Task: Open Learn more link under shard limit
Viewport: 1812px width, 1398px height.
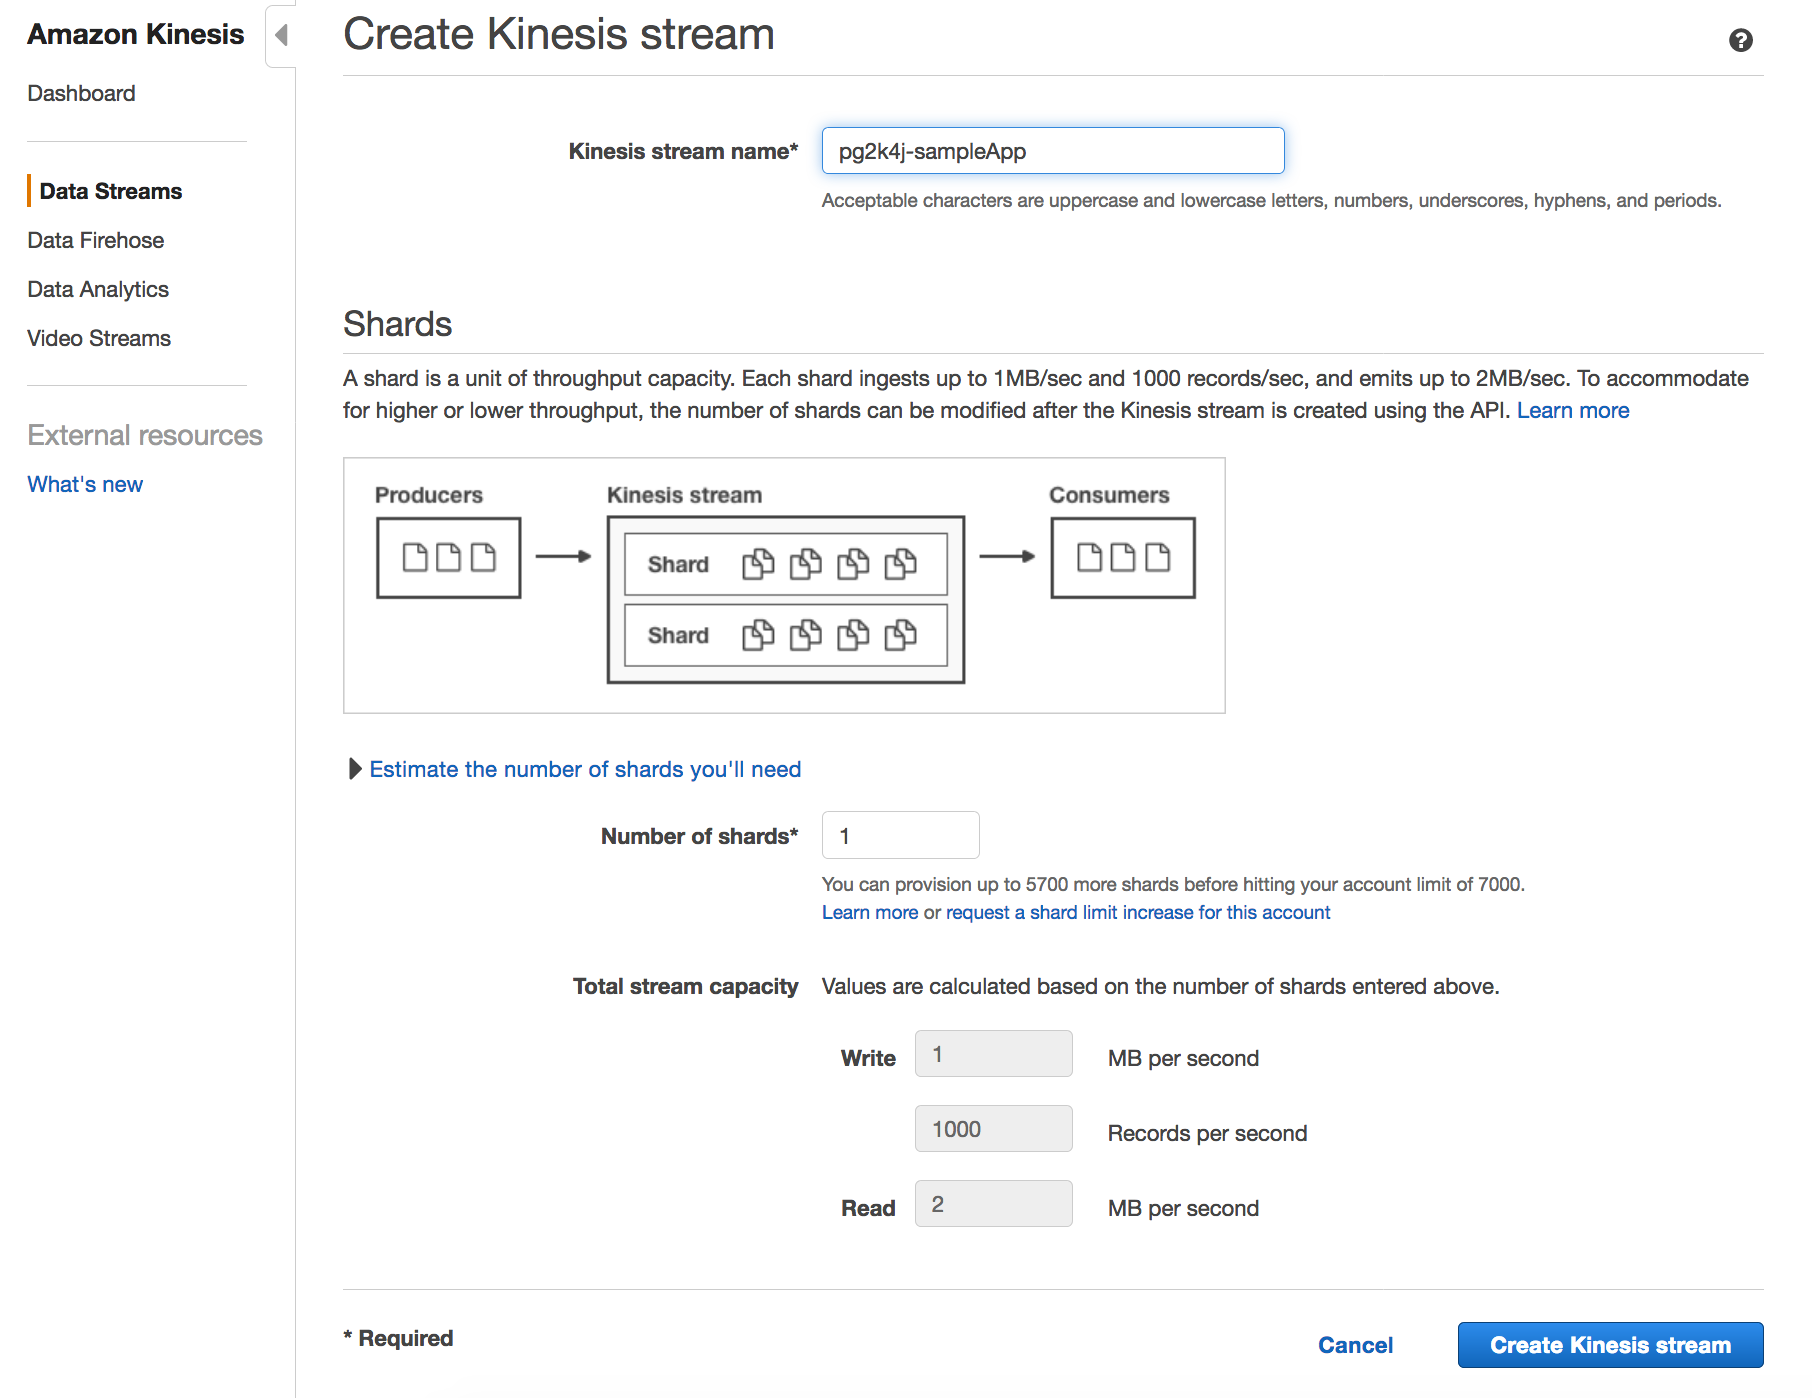Action: click(x=870, y=912)
